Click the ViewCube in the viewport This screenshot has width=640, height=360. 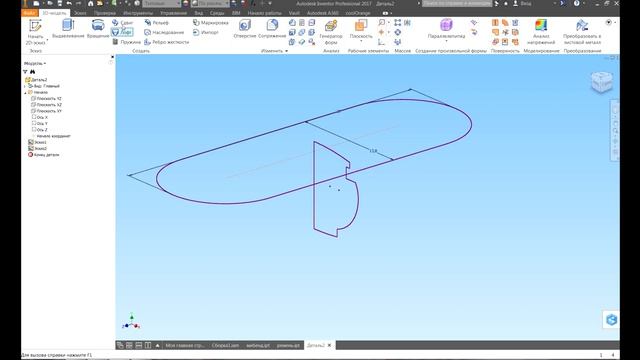[602, 82]
